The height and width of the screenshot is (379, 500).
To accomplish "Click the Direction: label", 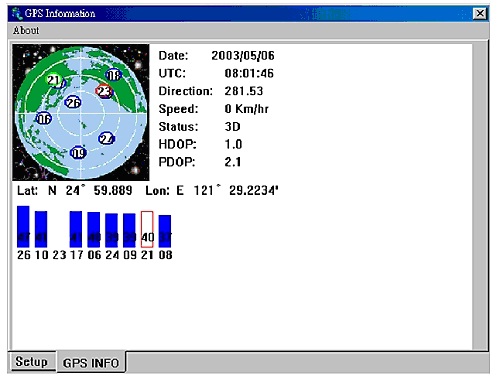I will [x=185, y=91].
